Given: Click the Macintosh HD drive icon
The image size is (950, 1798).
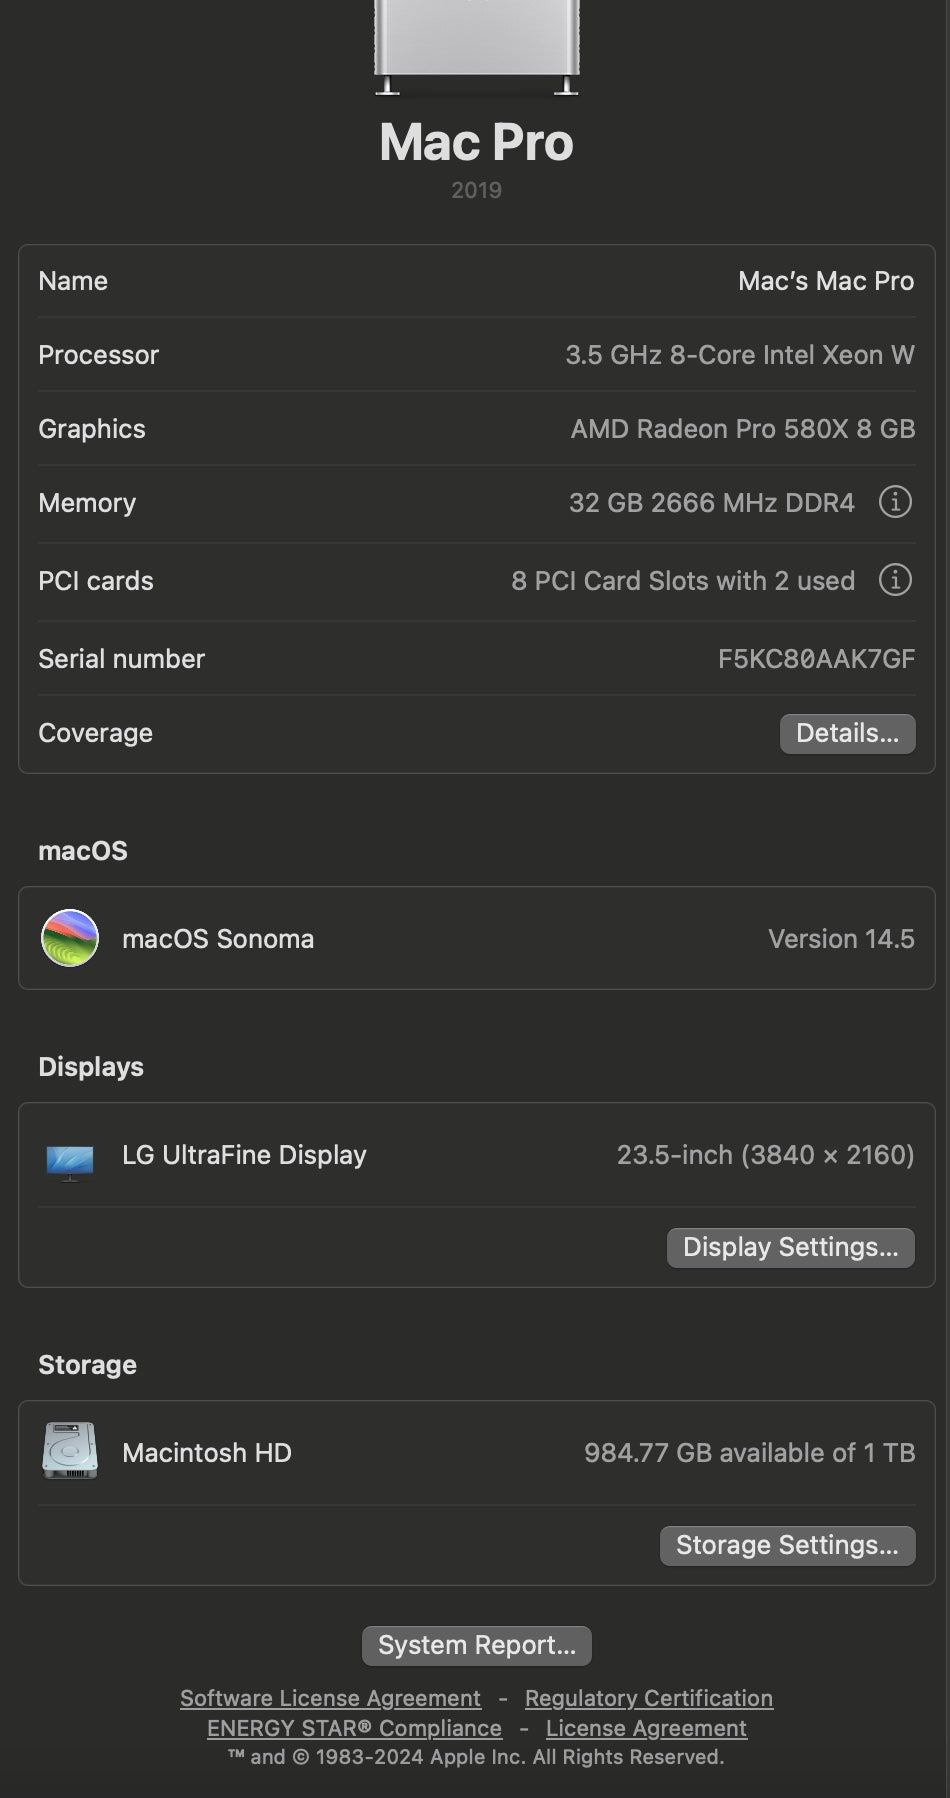Looking at the screenshot, I should 70,1451.
